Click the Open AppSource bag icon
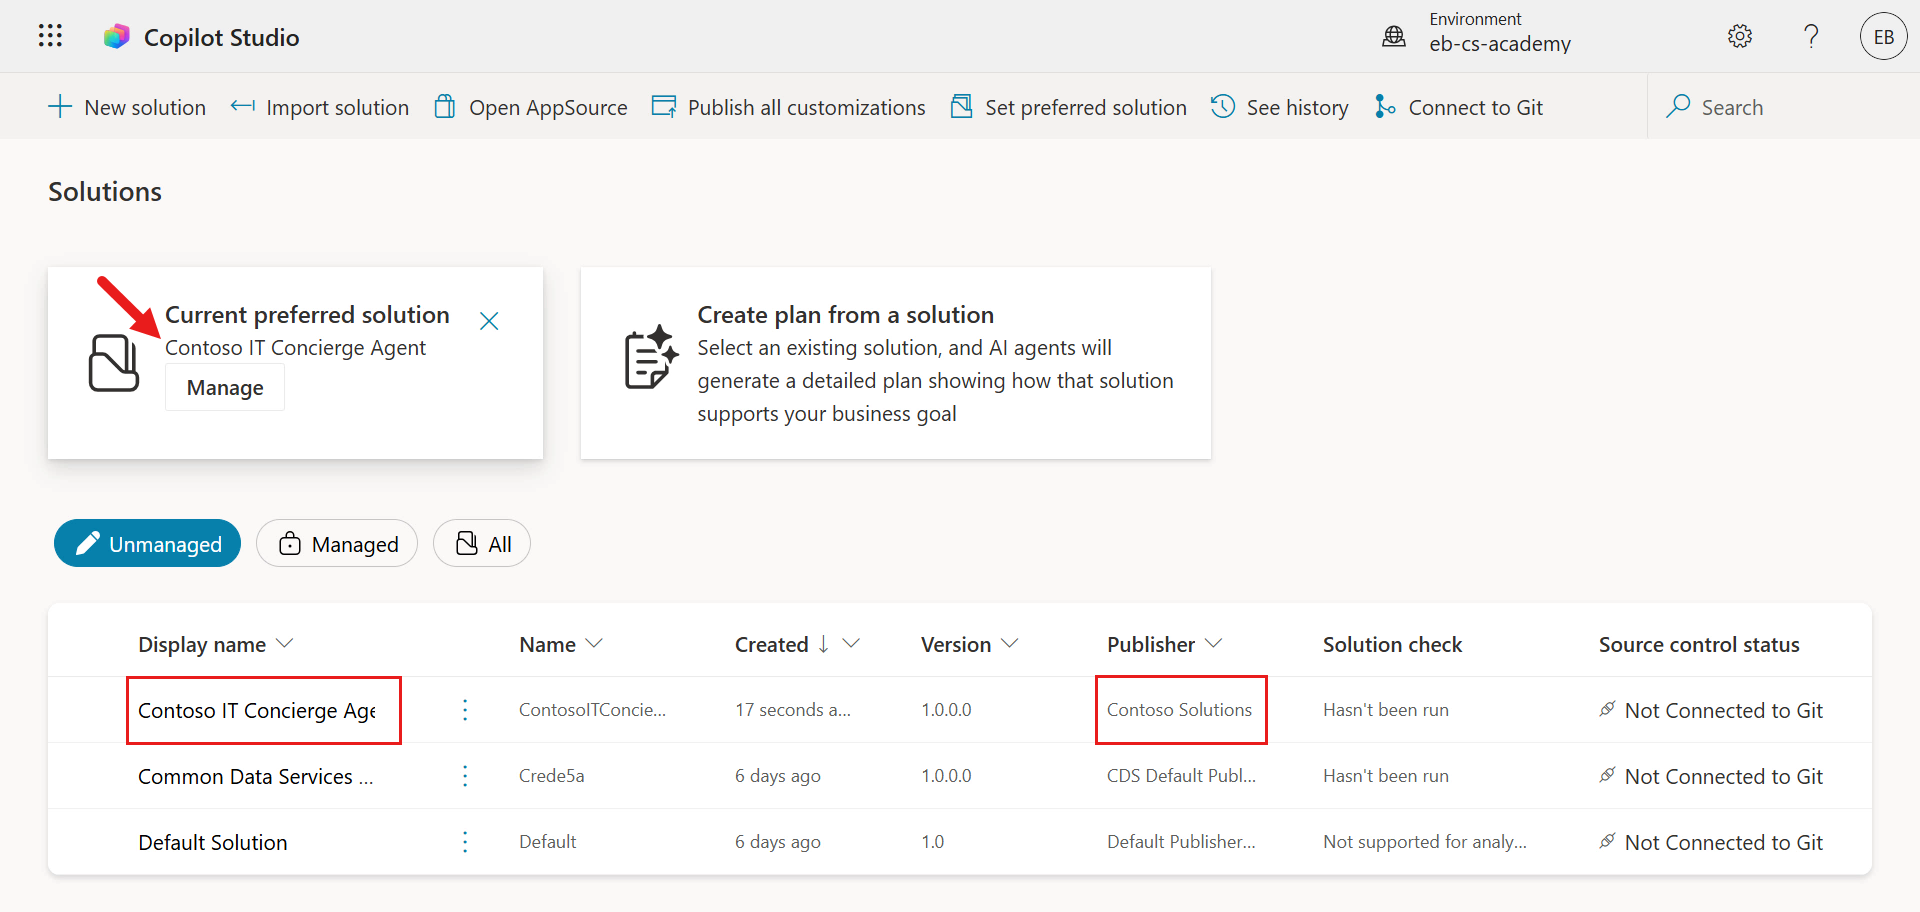This screenshot has height=912, width=1920. pyautogui.click(x=445, y=106)
